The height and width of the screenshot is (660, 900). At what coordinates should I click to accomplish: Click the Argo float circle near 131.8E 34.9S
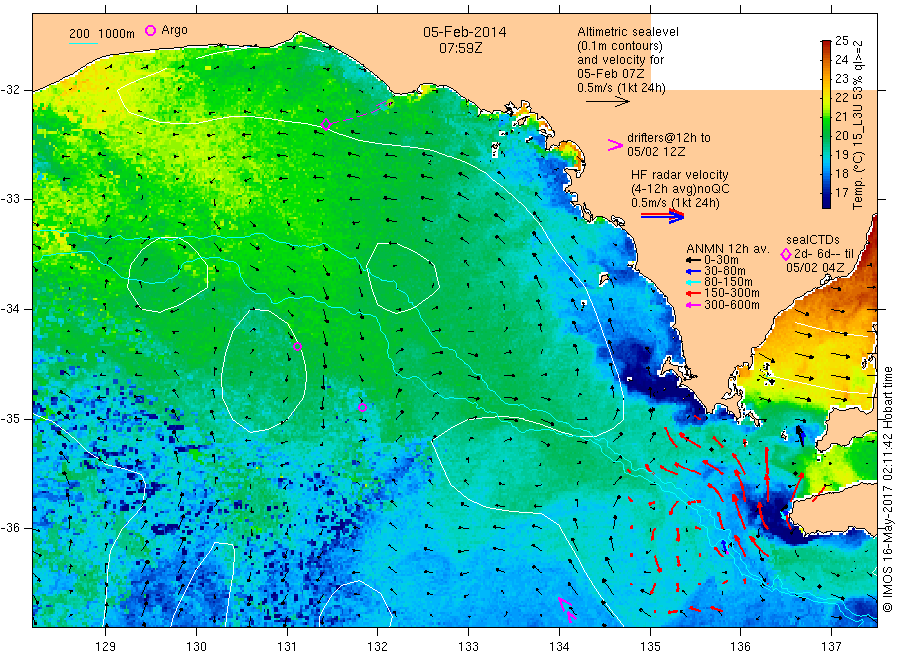point(362,407)
